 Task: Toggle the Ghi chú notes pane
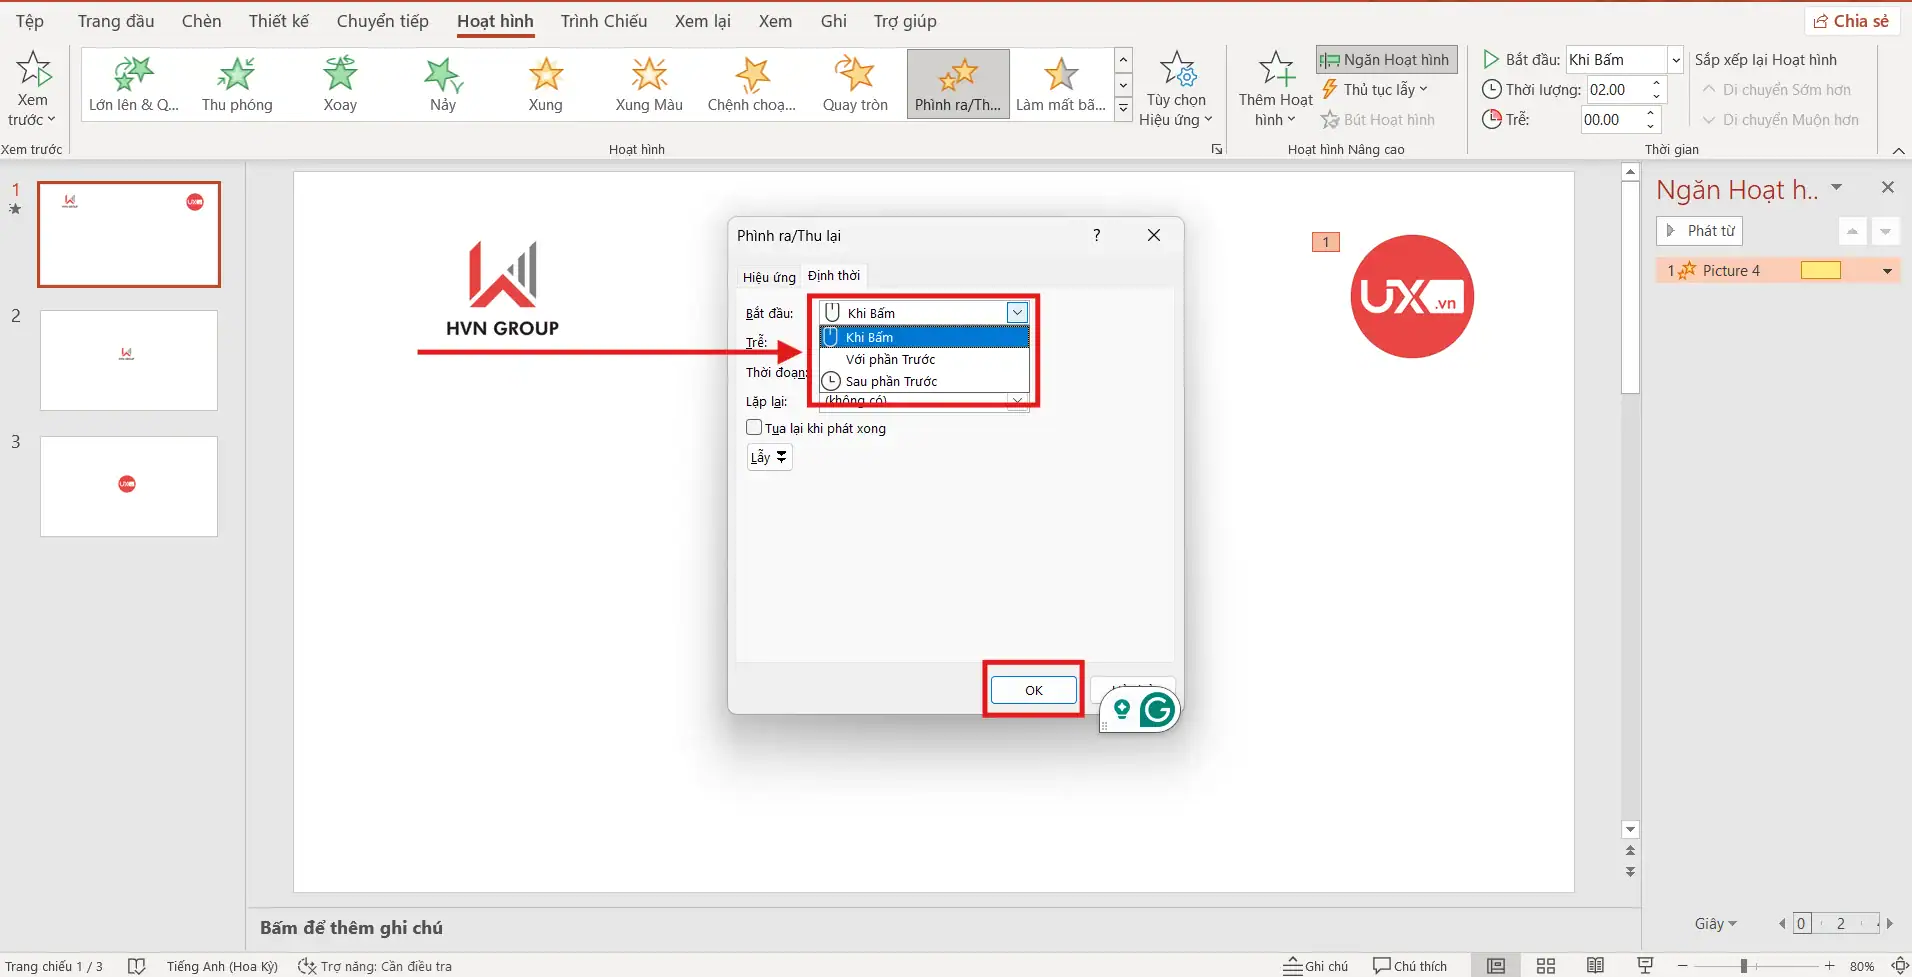1316,966
